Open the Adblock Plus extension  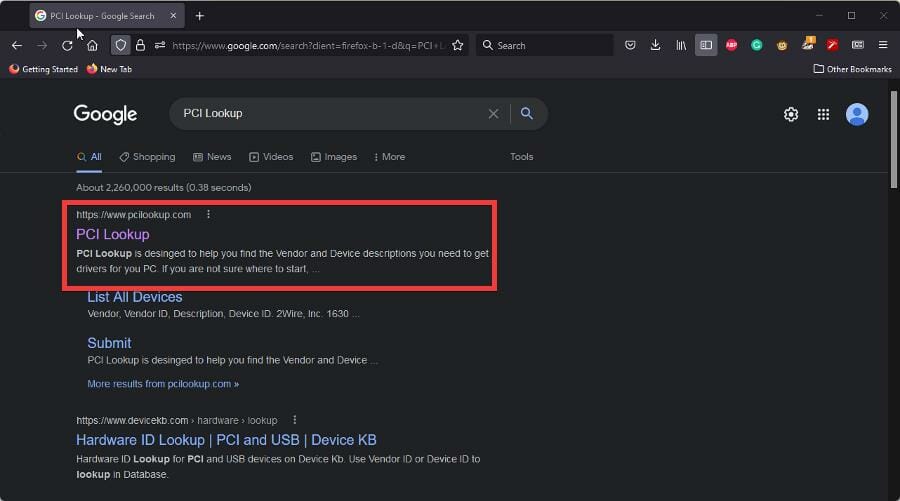[x=731, y=45]
